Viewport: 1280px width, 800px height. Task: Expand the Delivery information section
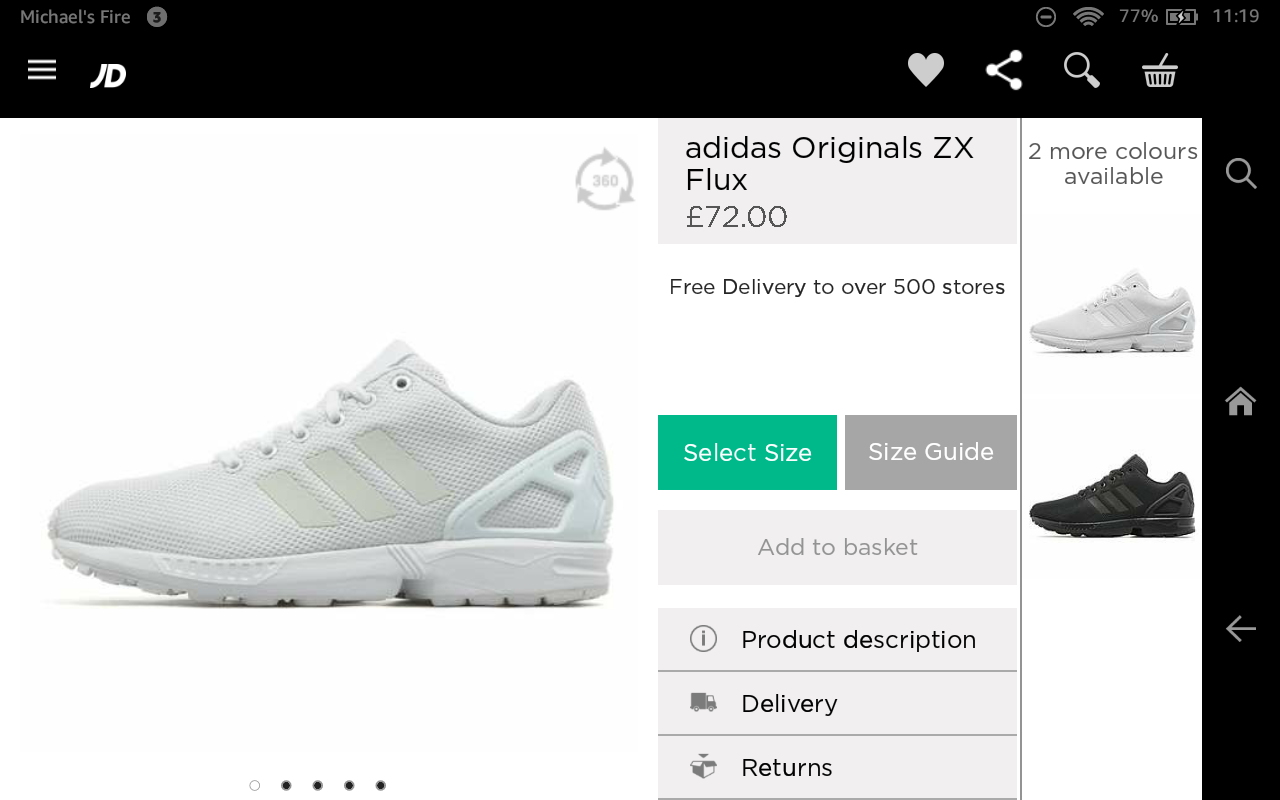(837, 703)
